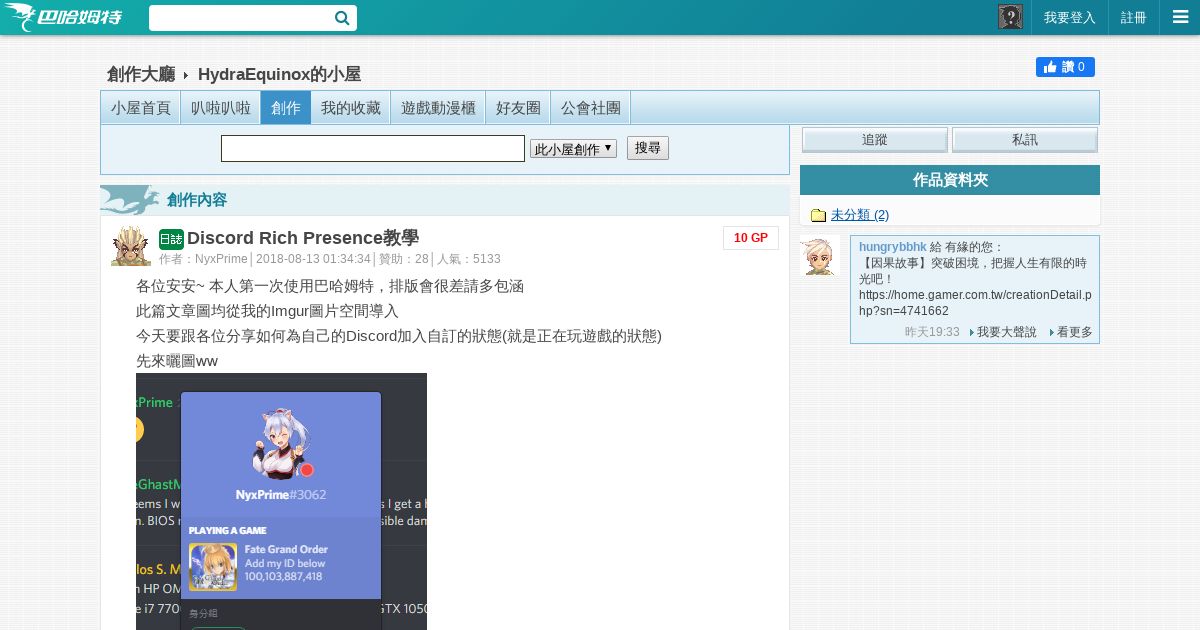Click 我要登入 in the header

point(1070,18)
